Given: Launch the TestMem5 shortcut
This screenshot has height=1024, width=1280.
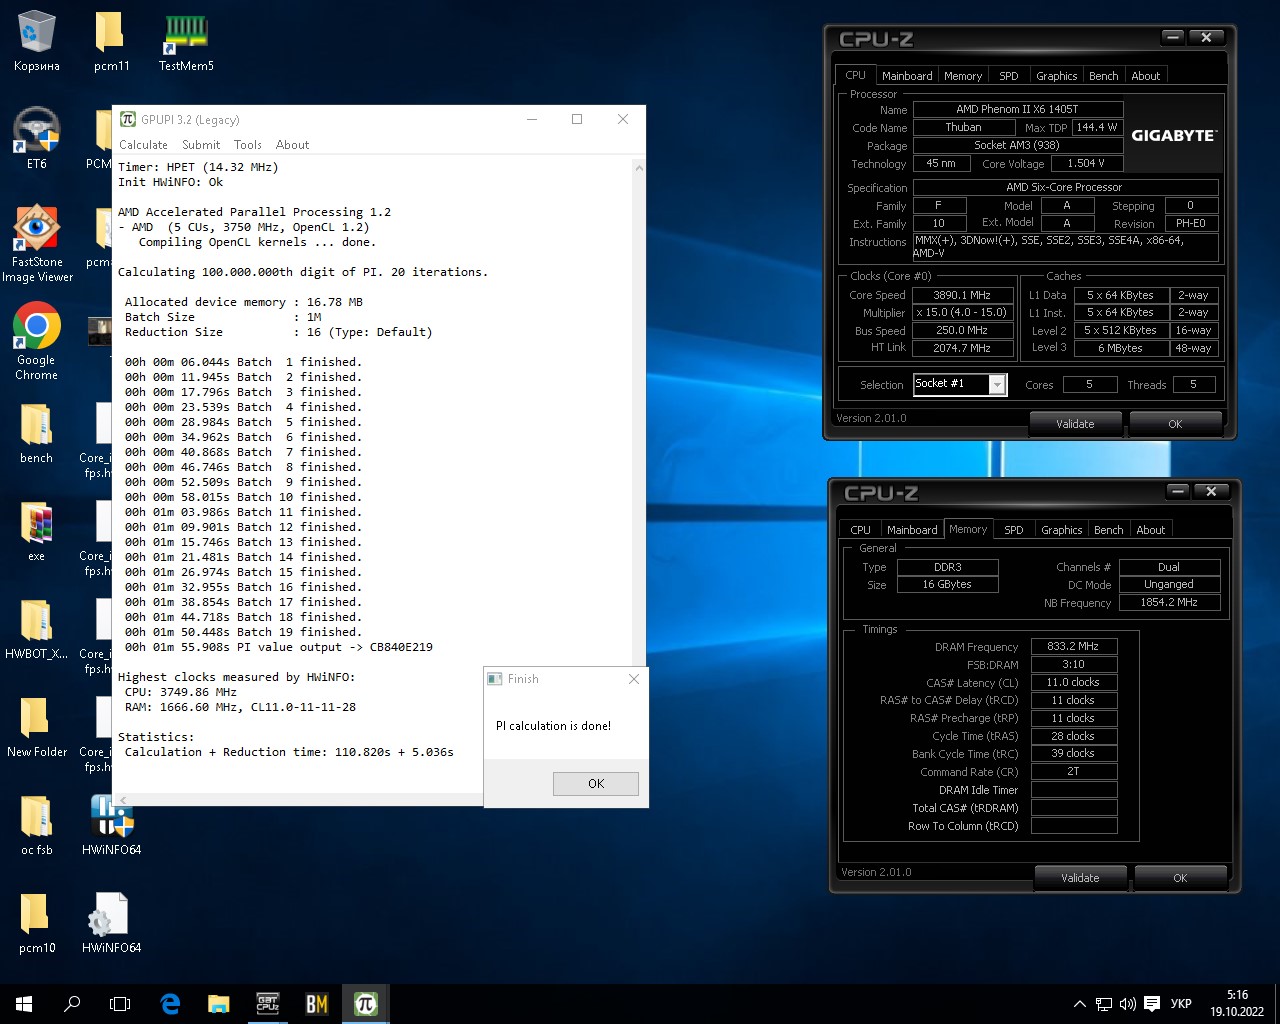Looking at the screenshot, I should point(186,42).
